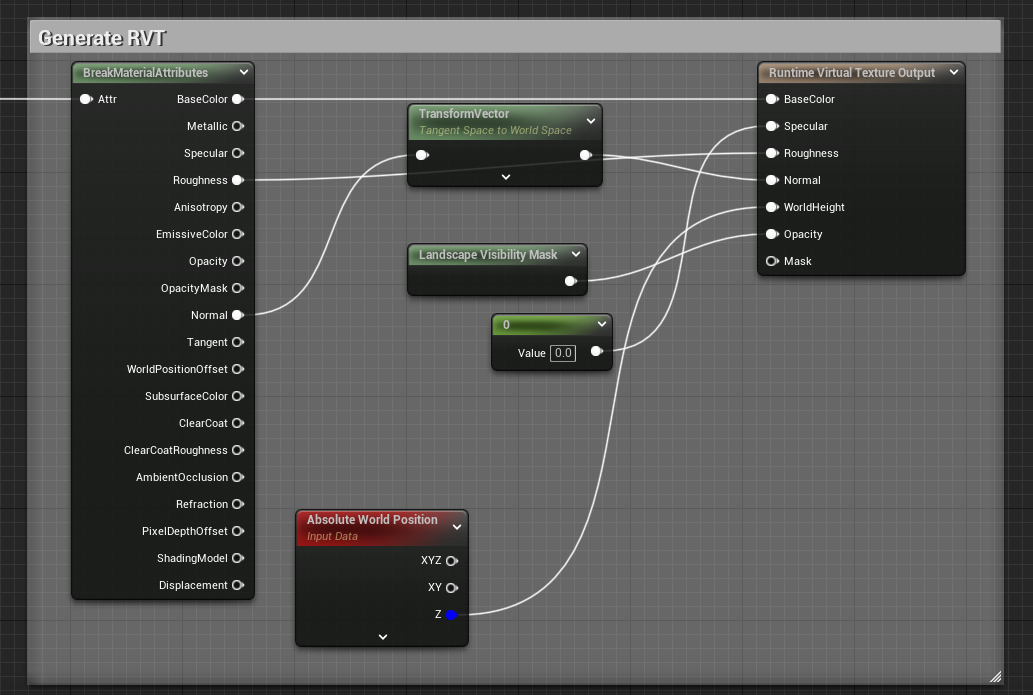Viewport: 1033px width, 695px height.
Task: Click the TransformVector input pin
Action: coord(422,155)
